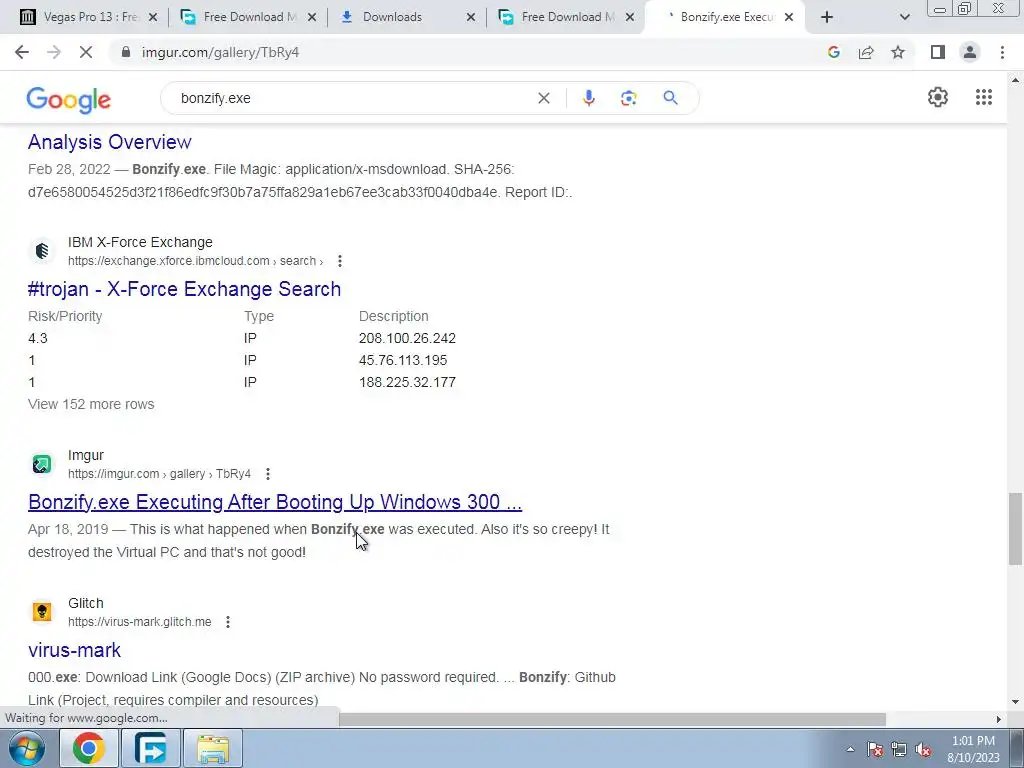Submit search with the magnifier icon
Screen dimensions: 1024x768
coord(670,98)
